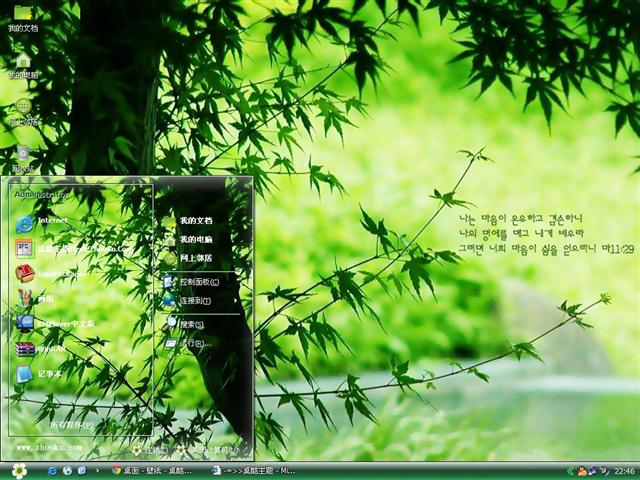Switch to the Chrome 桌面 - 壁纸 taskbar window
Screen dimensions: 640x480
tap(152, 471)
